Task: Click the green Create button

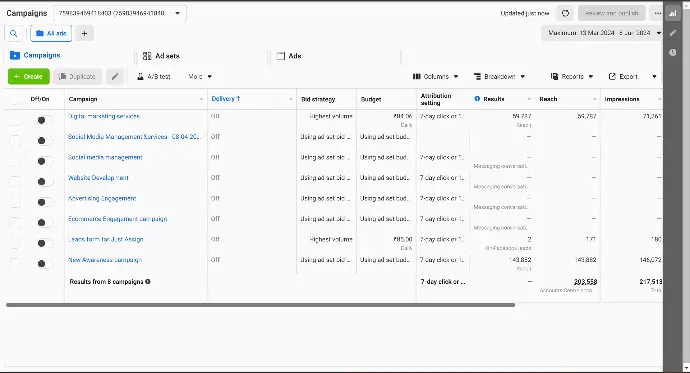Action: [29, 77]
